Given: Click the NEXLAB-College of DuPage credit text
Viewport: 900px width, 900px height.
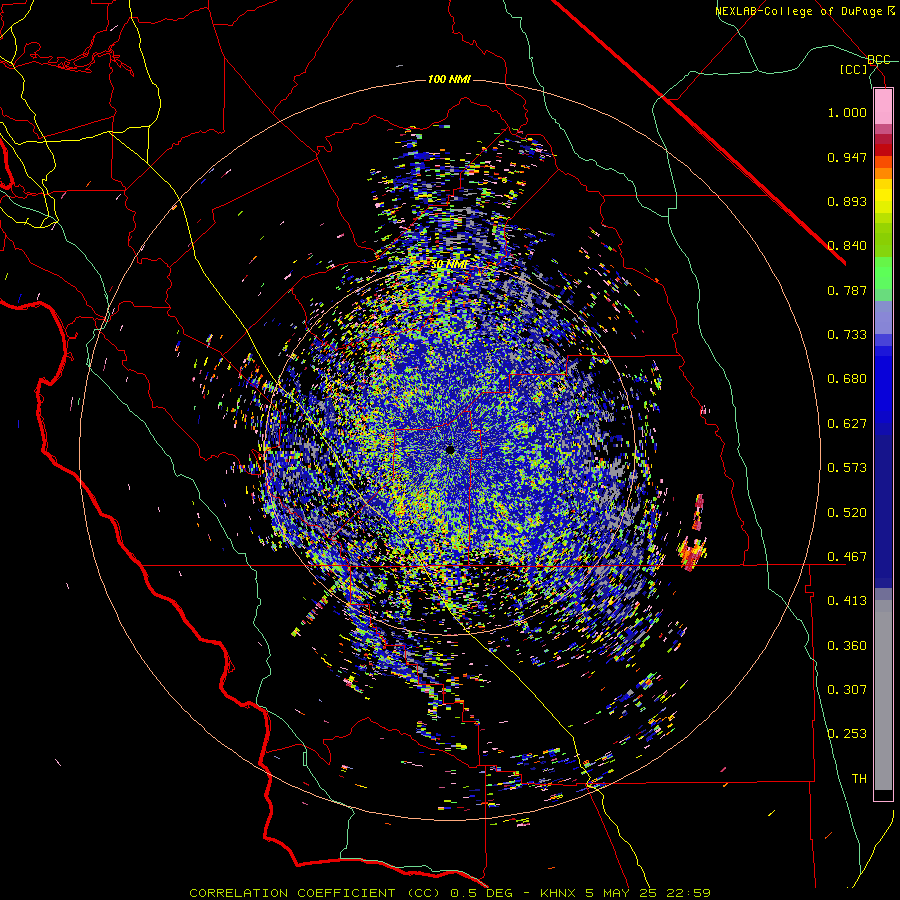Looking at the screenshot, I should click(804, 11).
